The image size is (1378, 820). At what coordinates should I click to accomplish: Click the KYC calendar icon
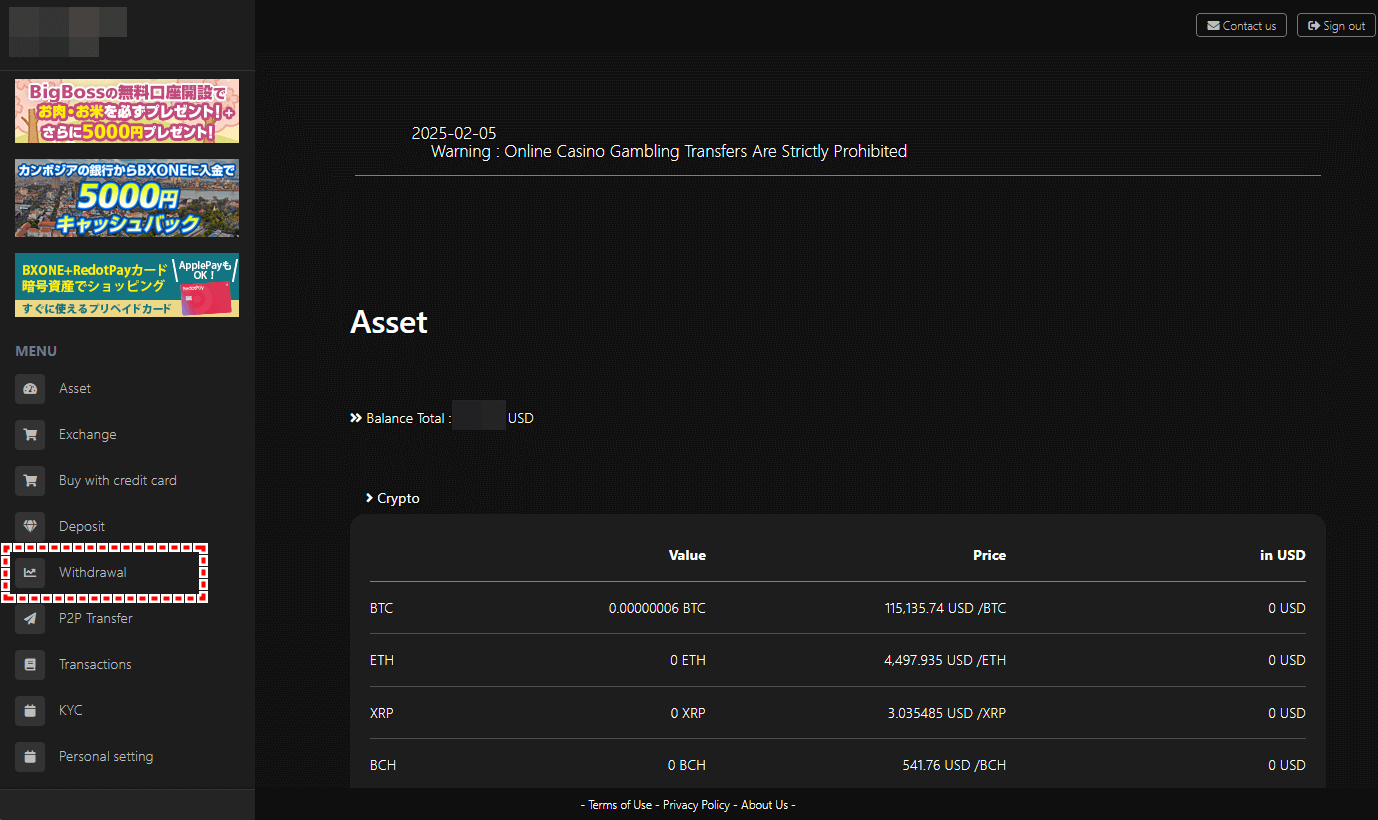tap(30, 711)
